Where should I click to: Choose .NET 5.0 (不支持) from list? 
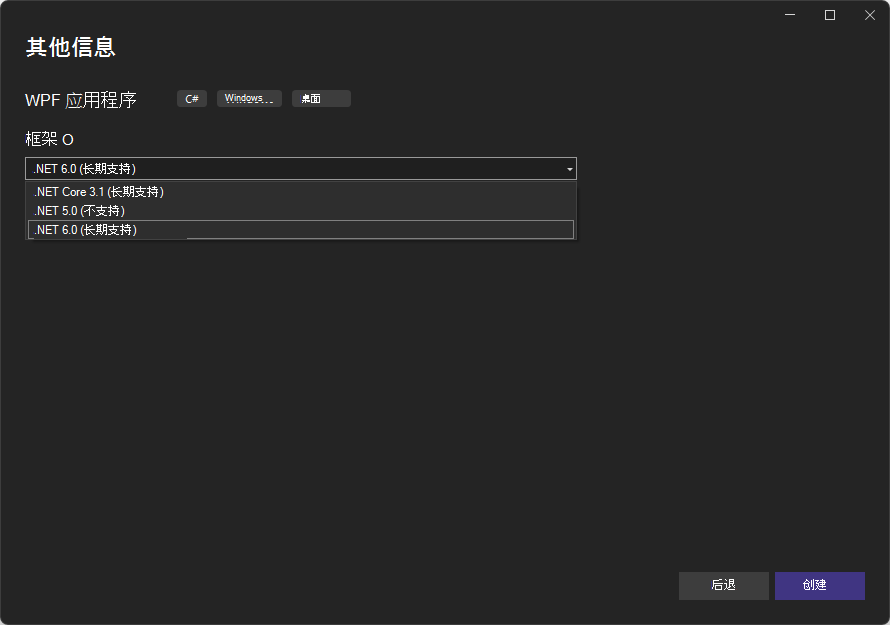pos(79,211)
